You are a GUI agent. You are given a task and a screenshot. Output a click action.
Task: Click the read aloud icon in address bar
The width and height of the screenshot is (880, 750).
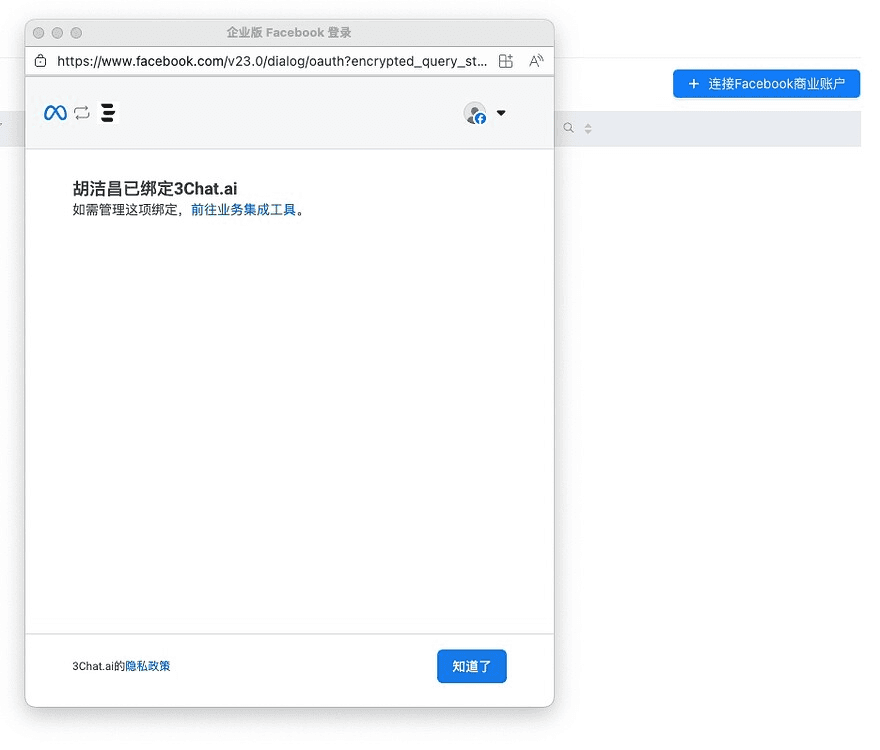coord(536,61)
